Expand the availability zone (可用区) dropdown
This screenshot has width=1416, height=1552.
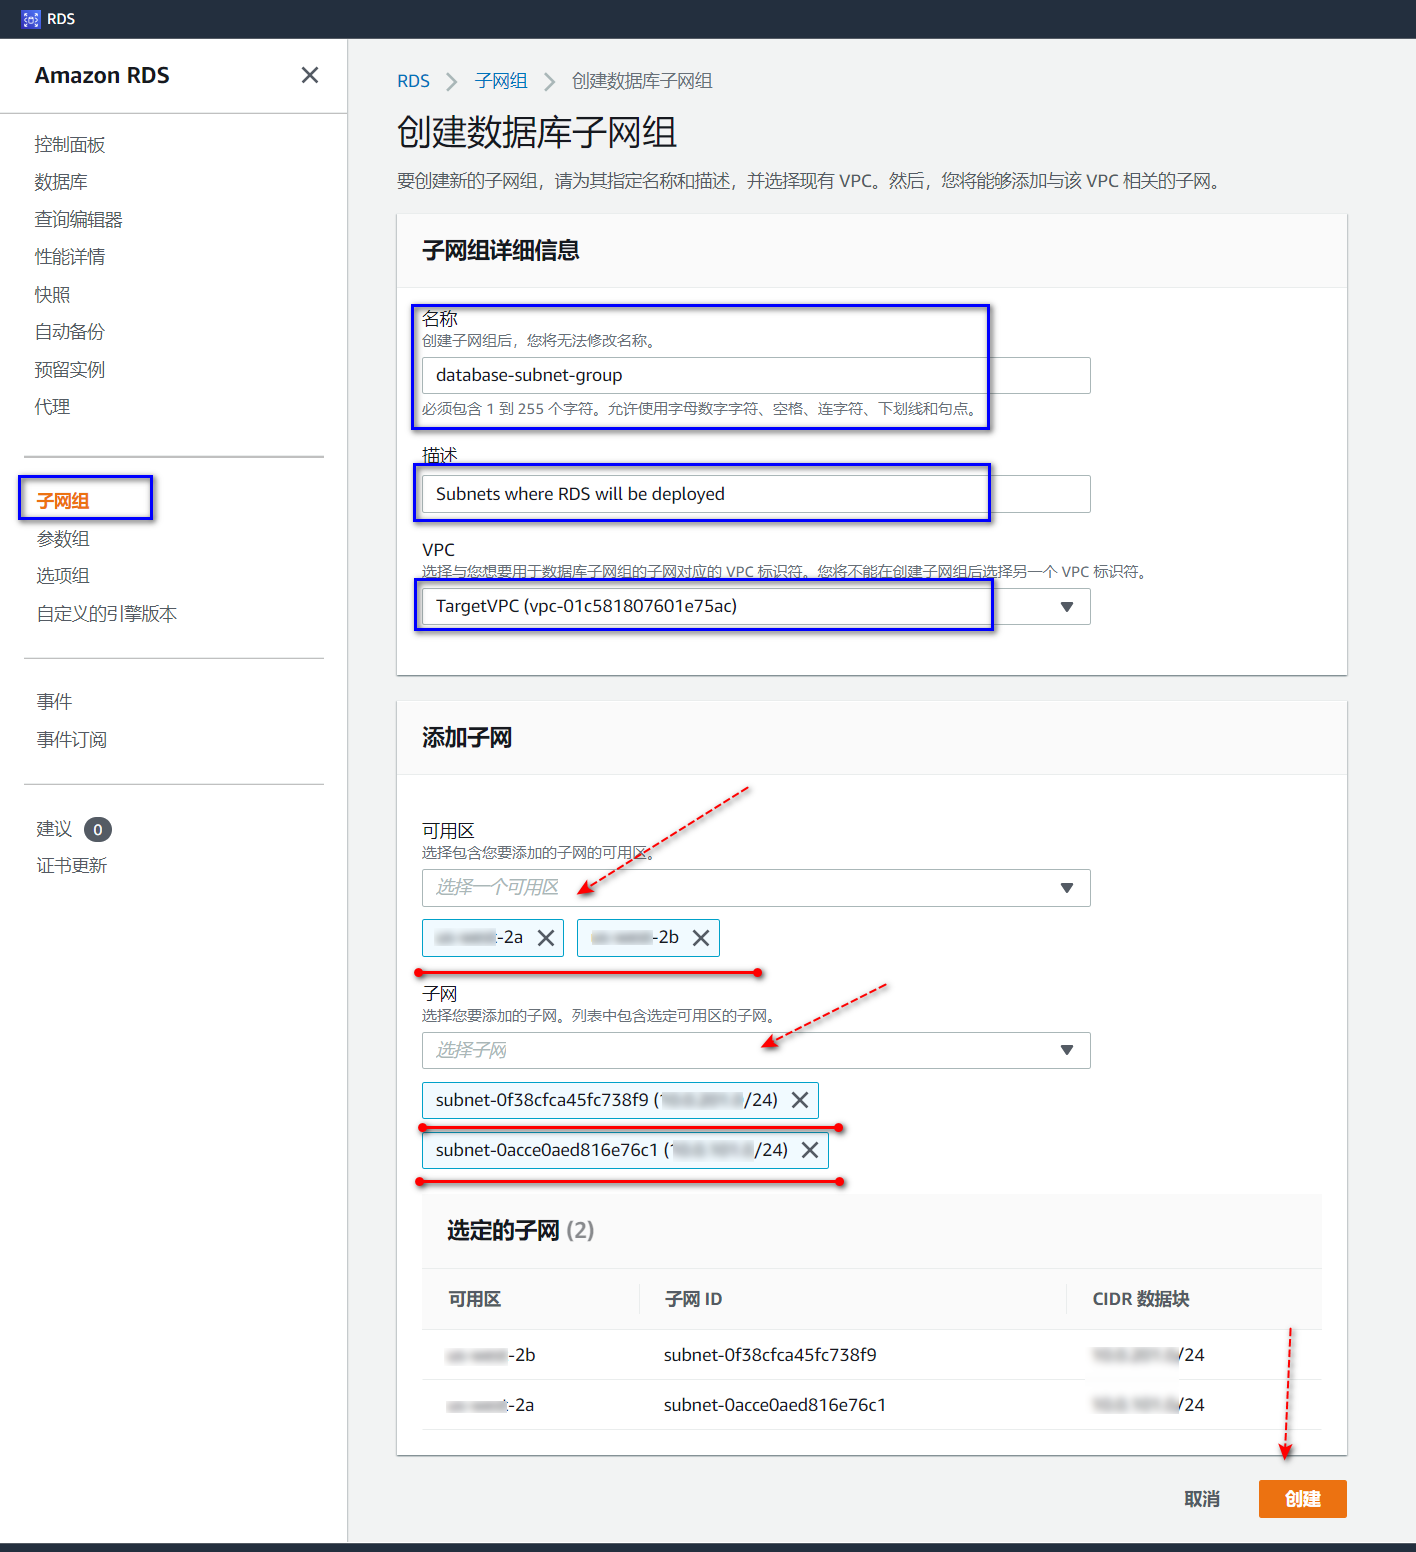tap(756, 888)
